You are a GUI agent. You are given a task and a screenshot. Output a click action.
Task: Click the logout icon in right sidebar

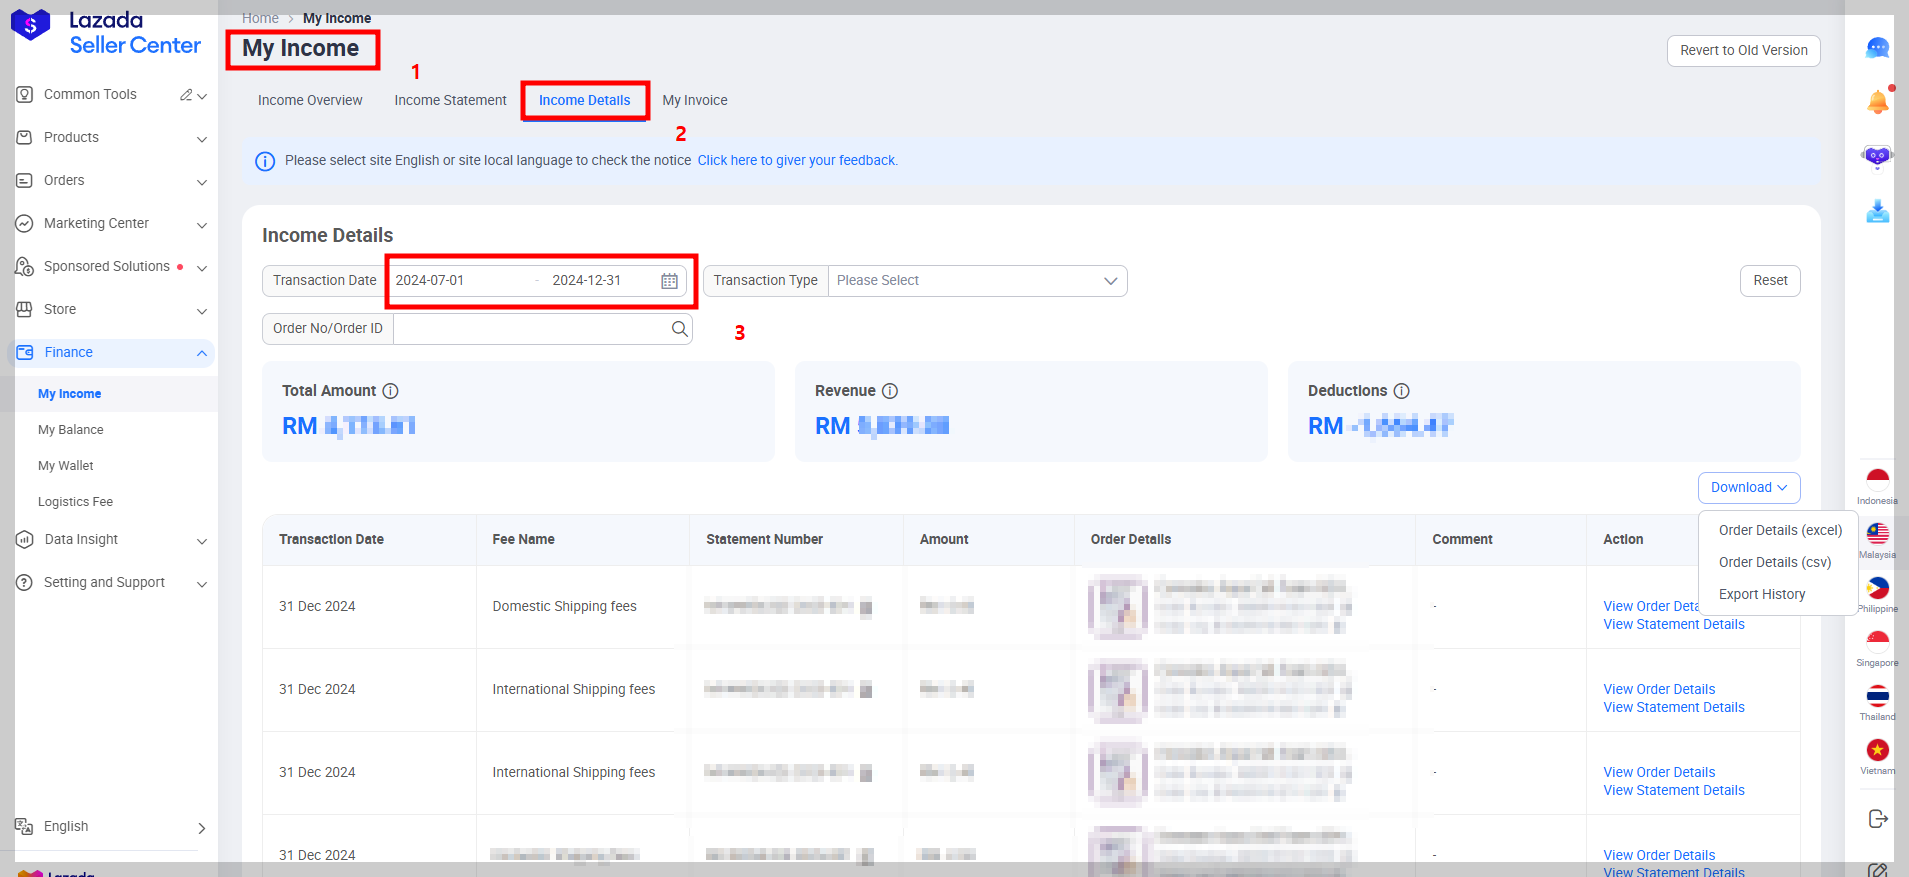coord(1877,819)
